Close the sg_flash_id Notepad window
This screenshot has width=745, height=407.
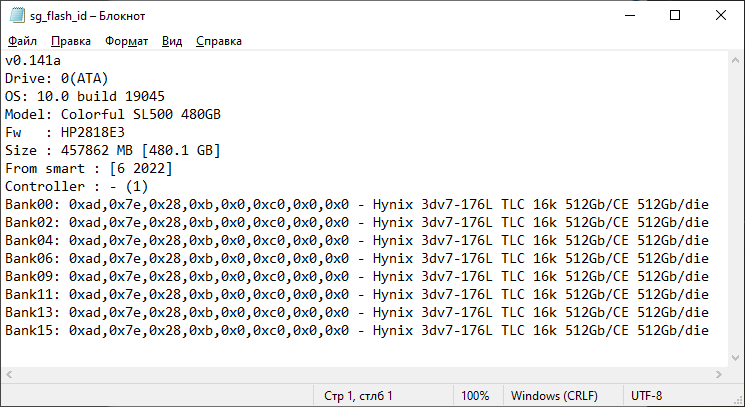(x=721, y=15)
